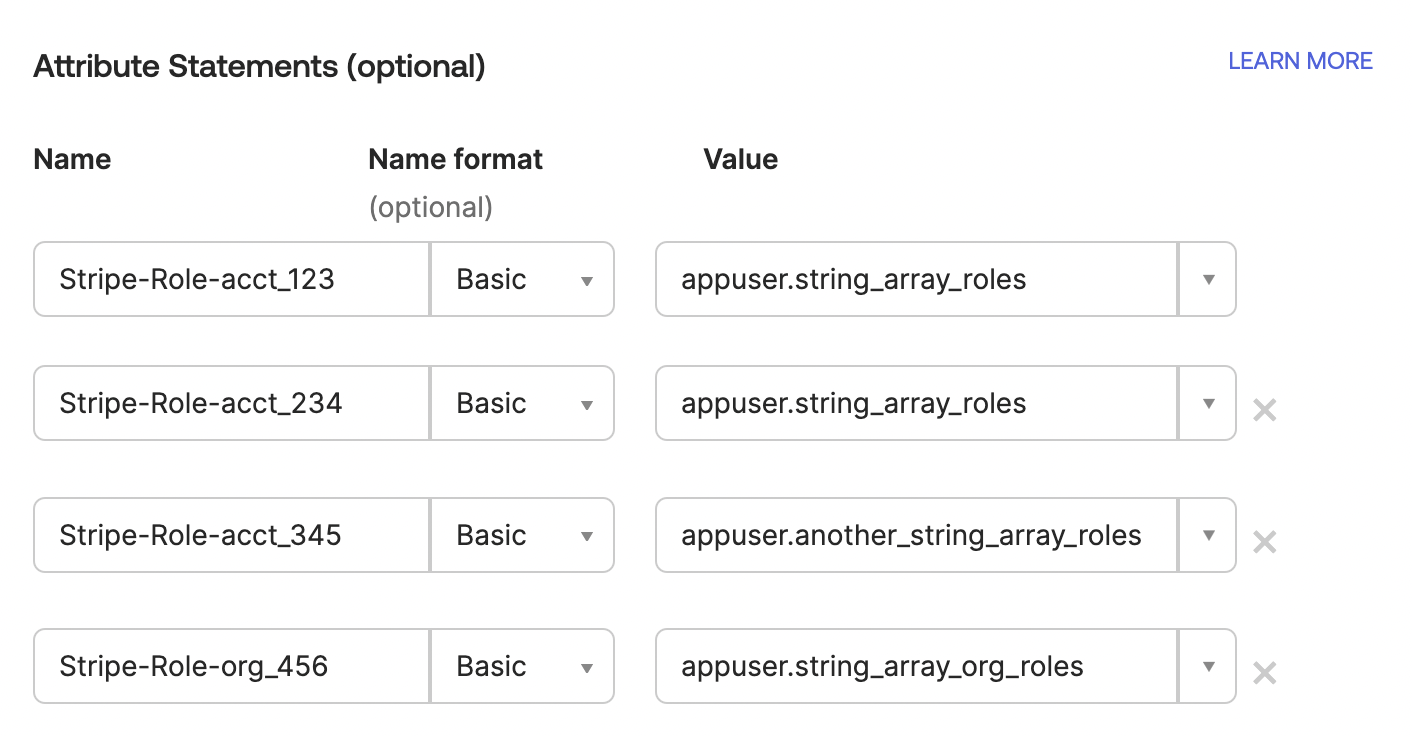Open Name format dropdown for Stripe-Role-acct_345
The height and width of the screenshot is (736, 1412).
pyautogui.click(x=522, y=535)
